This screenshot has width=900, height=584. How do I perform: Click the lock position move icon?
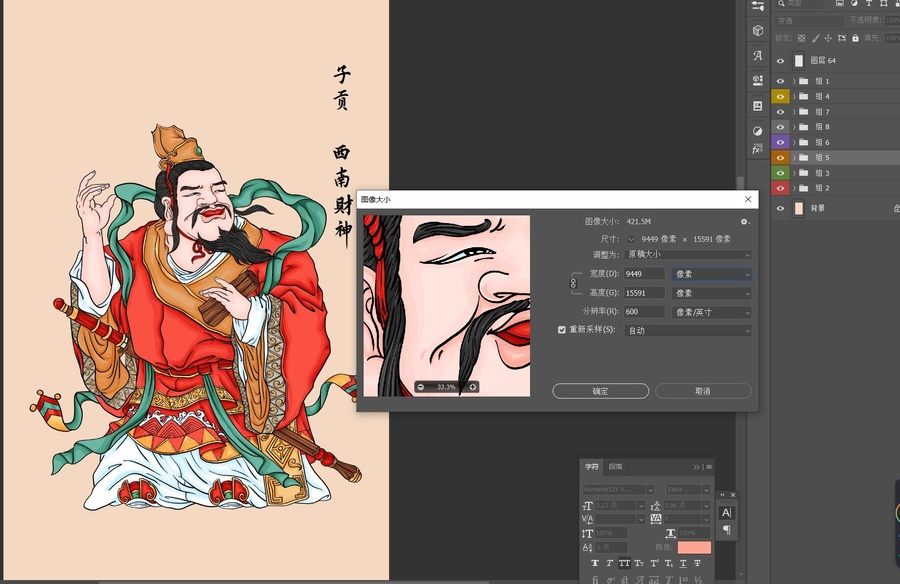pyautogui.click(x=828, y=38)
